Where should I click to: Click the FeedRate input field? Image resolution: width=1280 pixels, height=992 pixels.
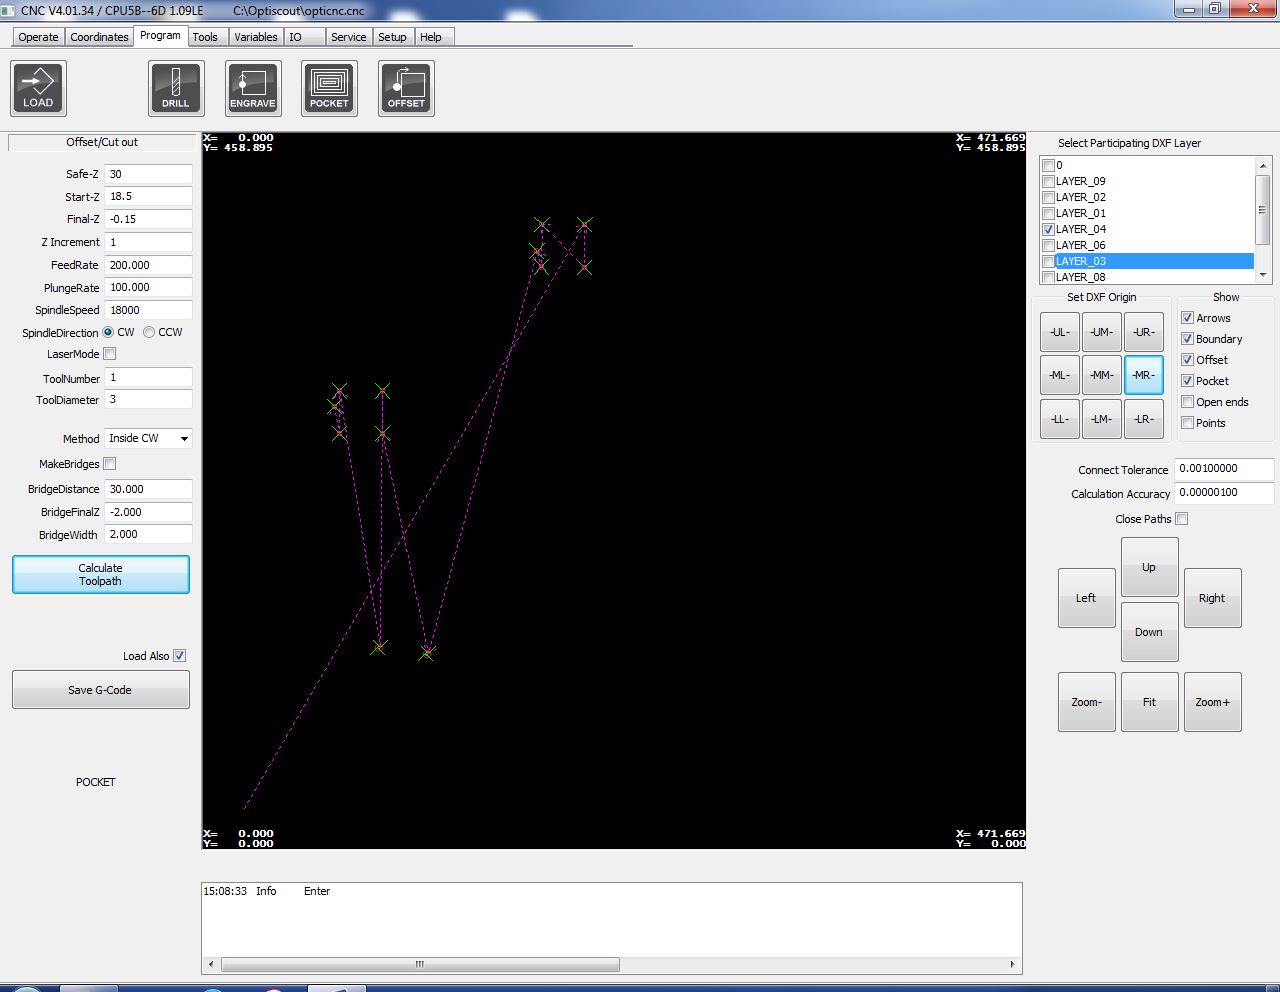(x=149, y=265)
